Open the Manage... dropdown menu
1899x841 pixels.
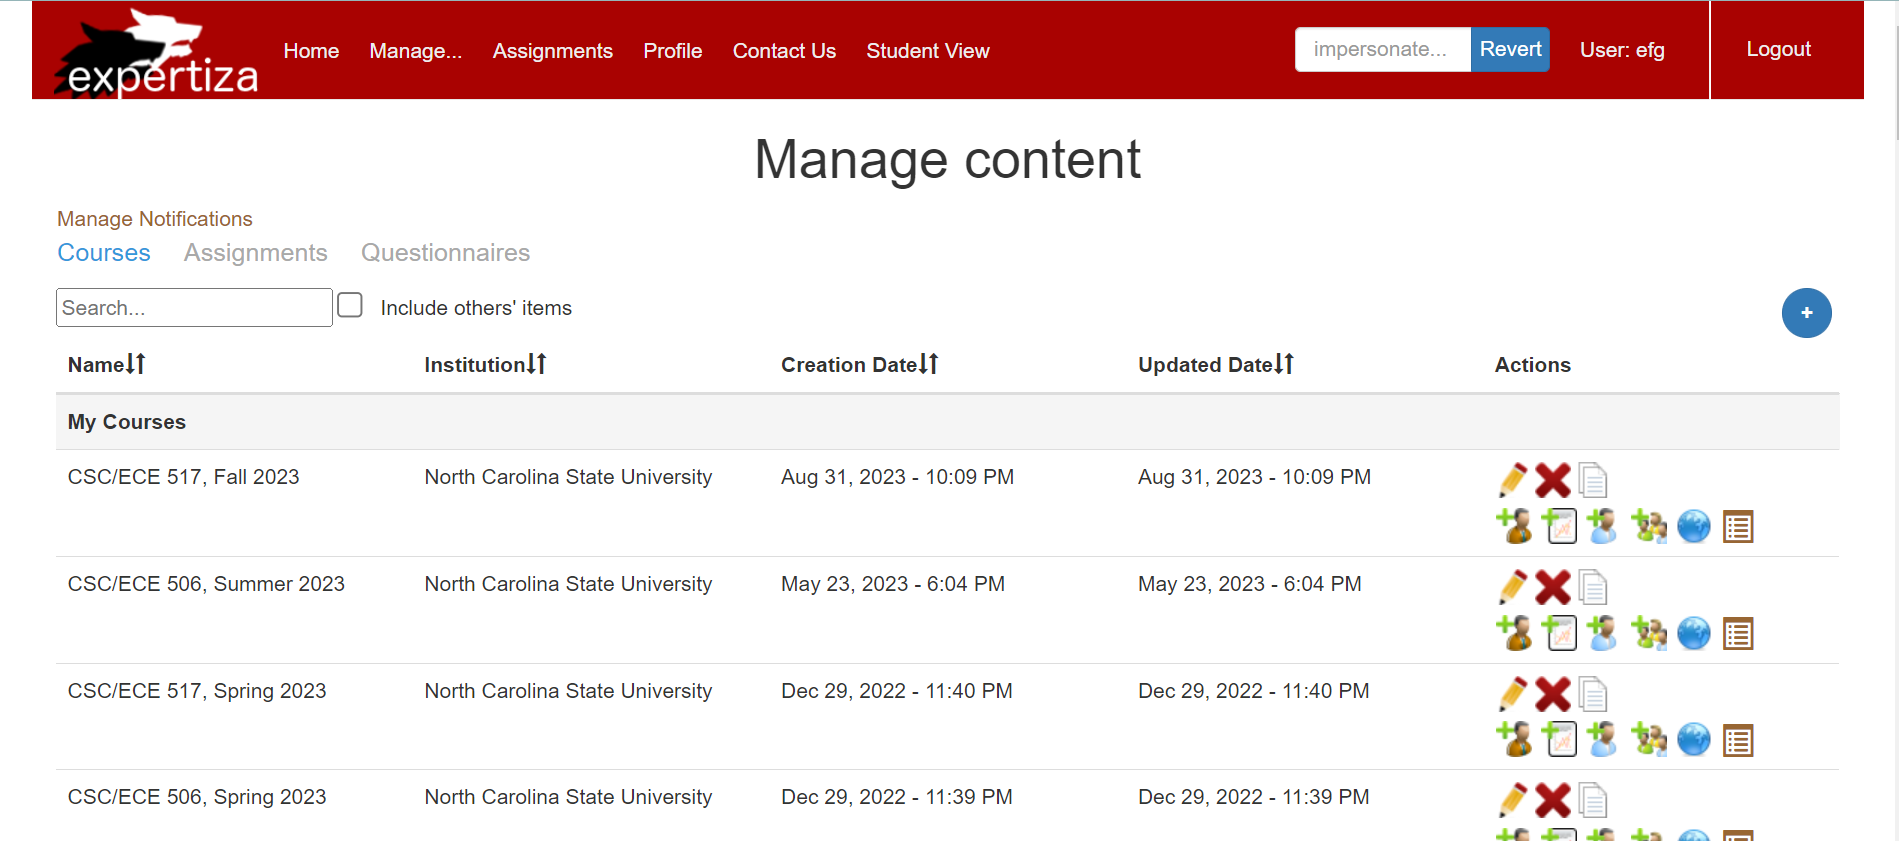pos(415,51)
